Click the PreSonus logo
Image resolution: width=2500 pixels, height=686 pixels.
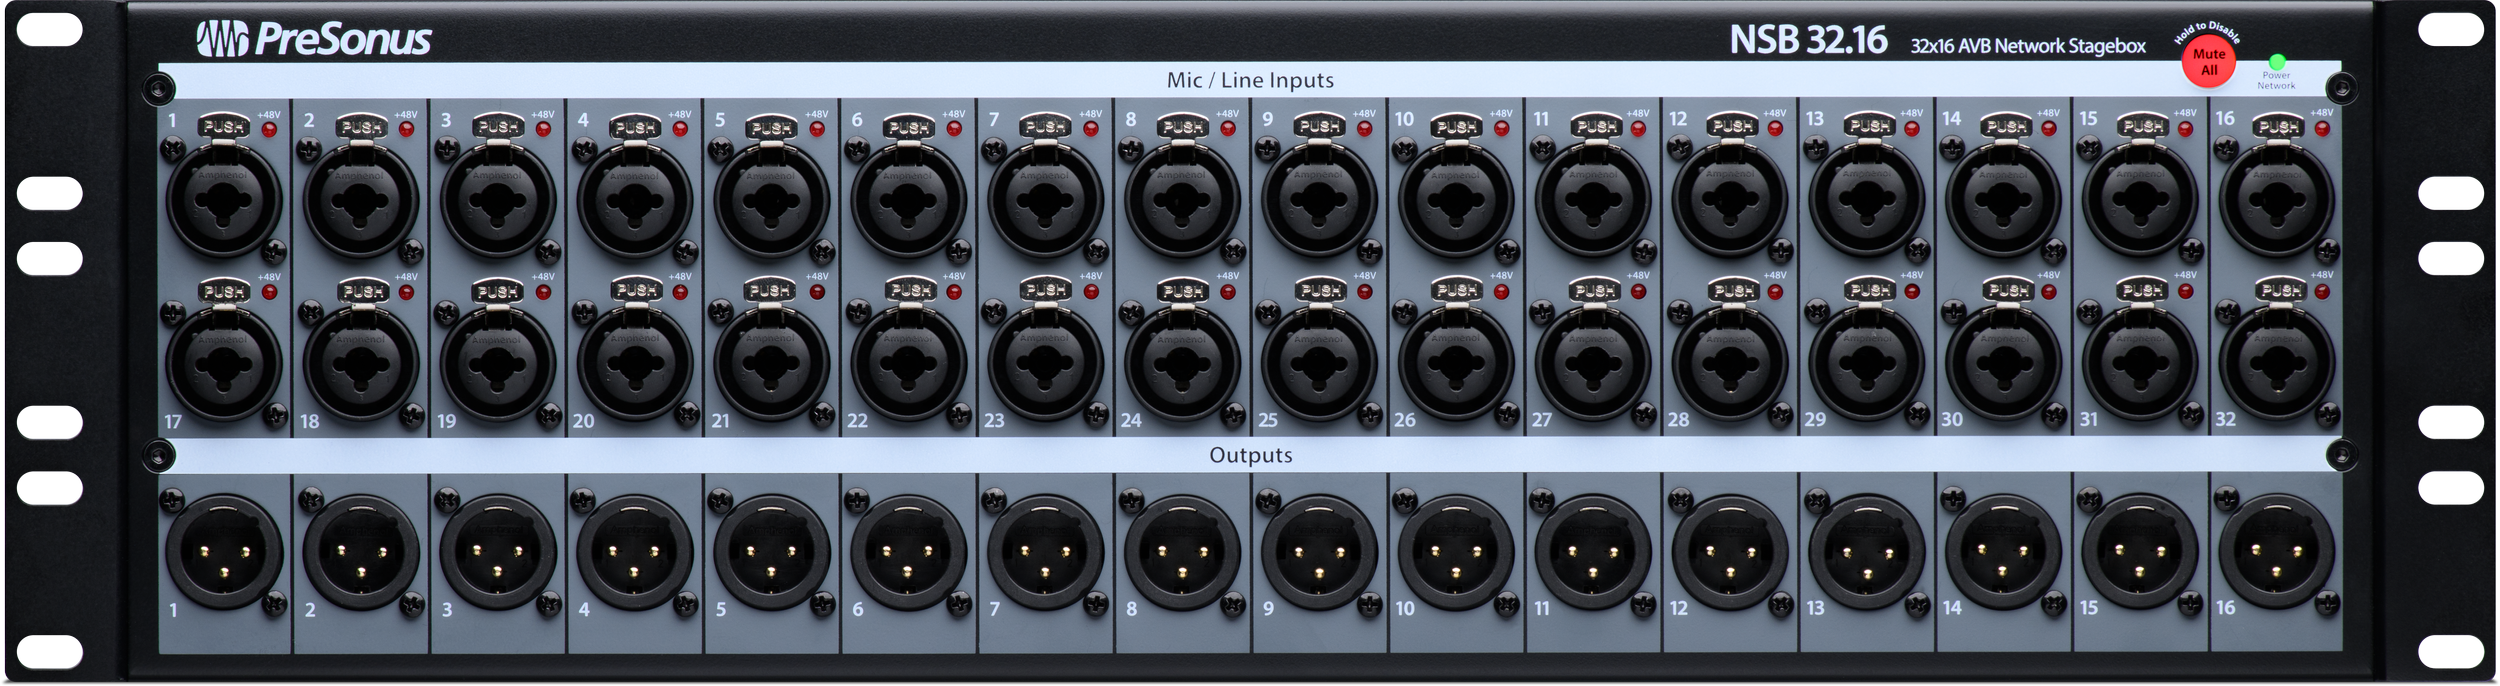pyautogui.click(x=313, y=39)
